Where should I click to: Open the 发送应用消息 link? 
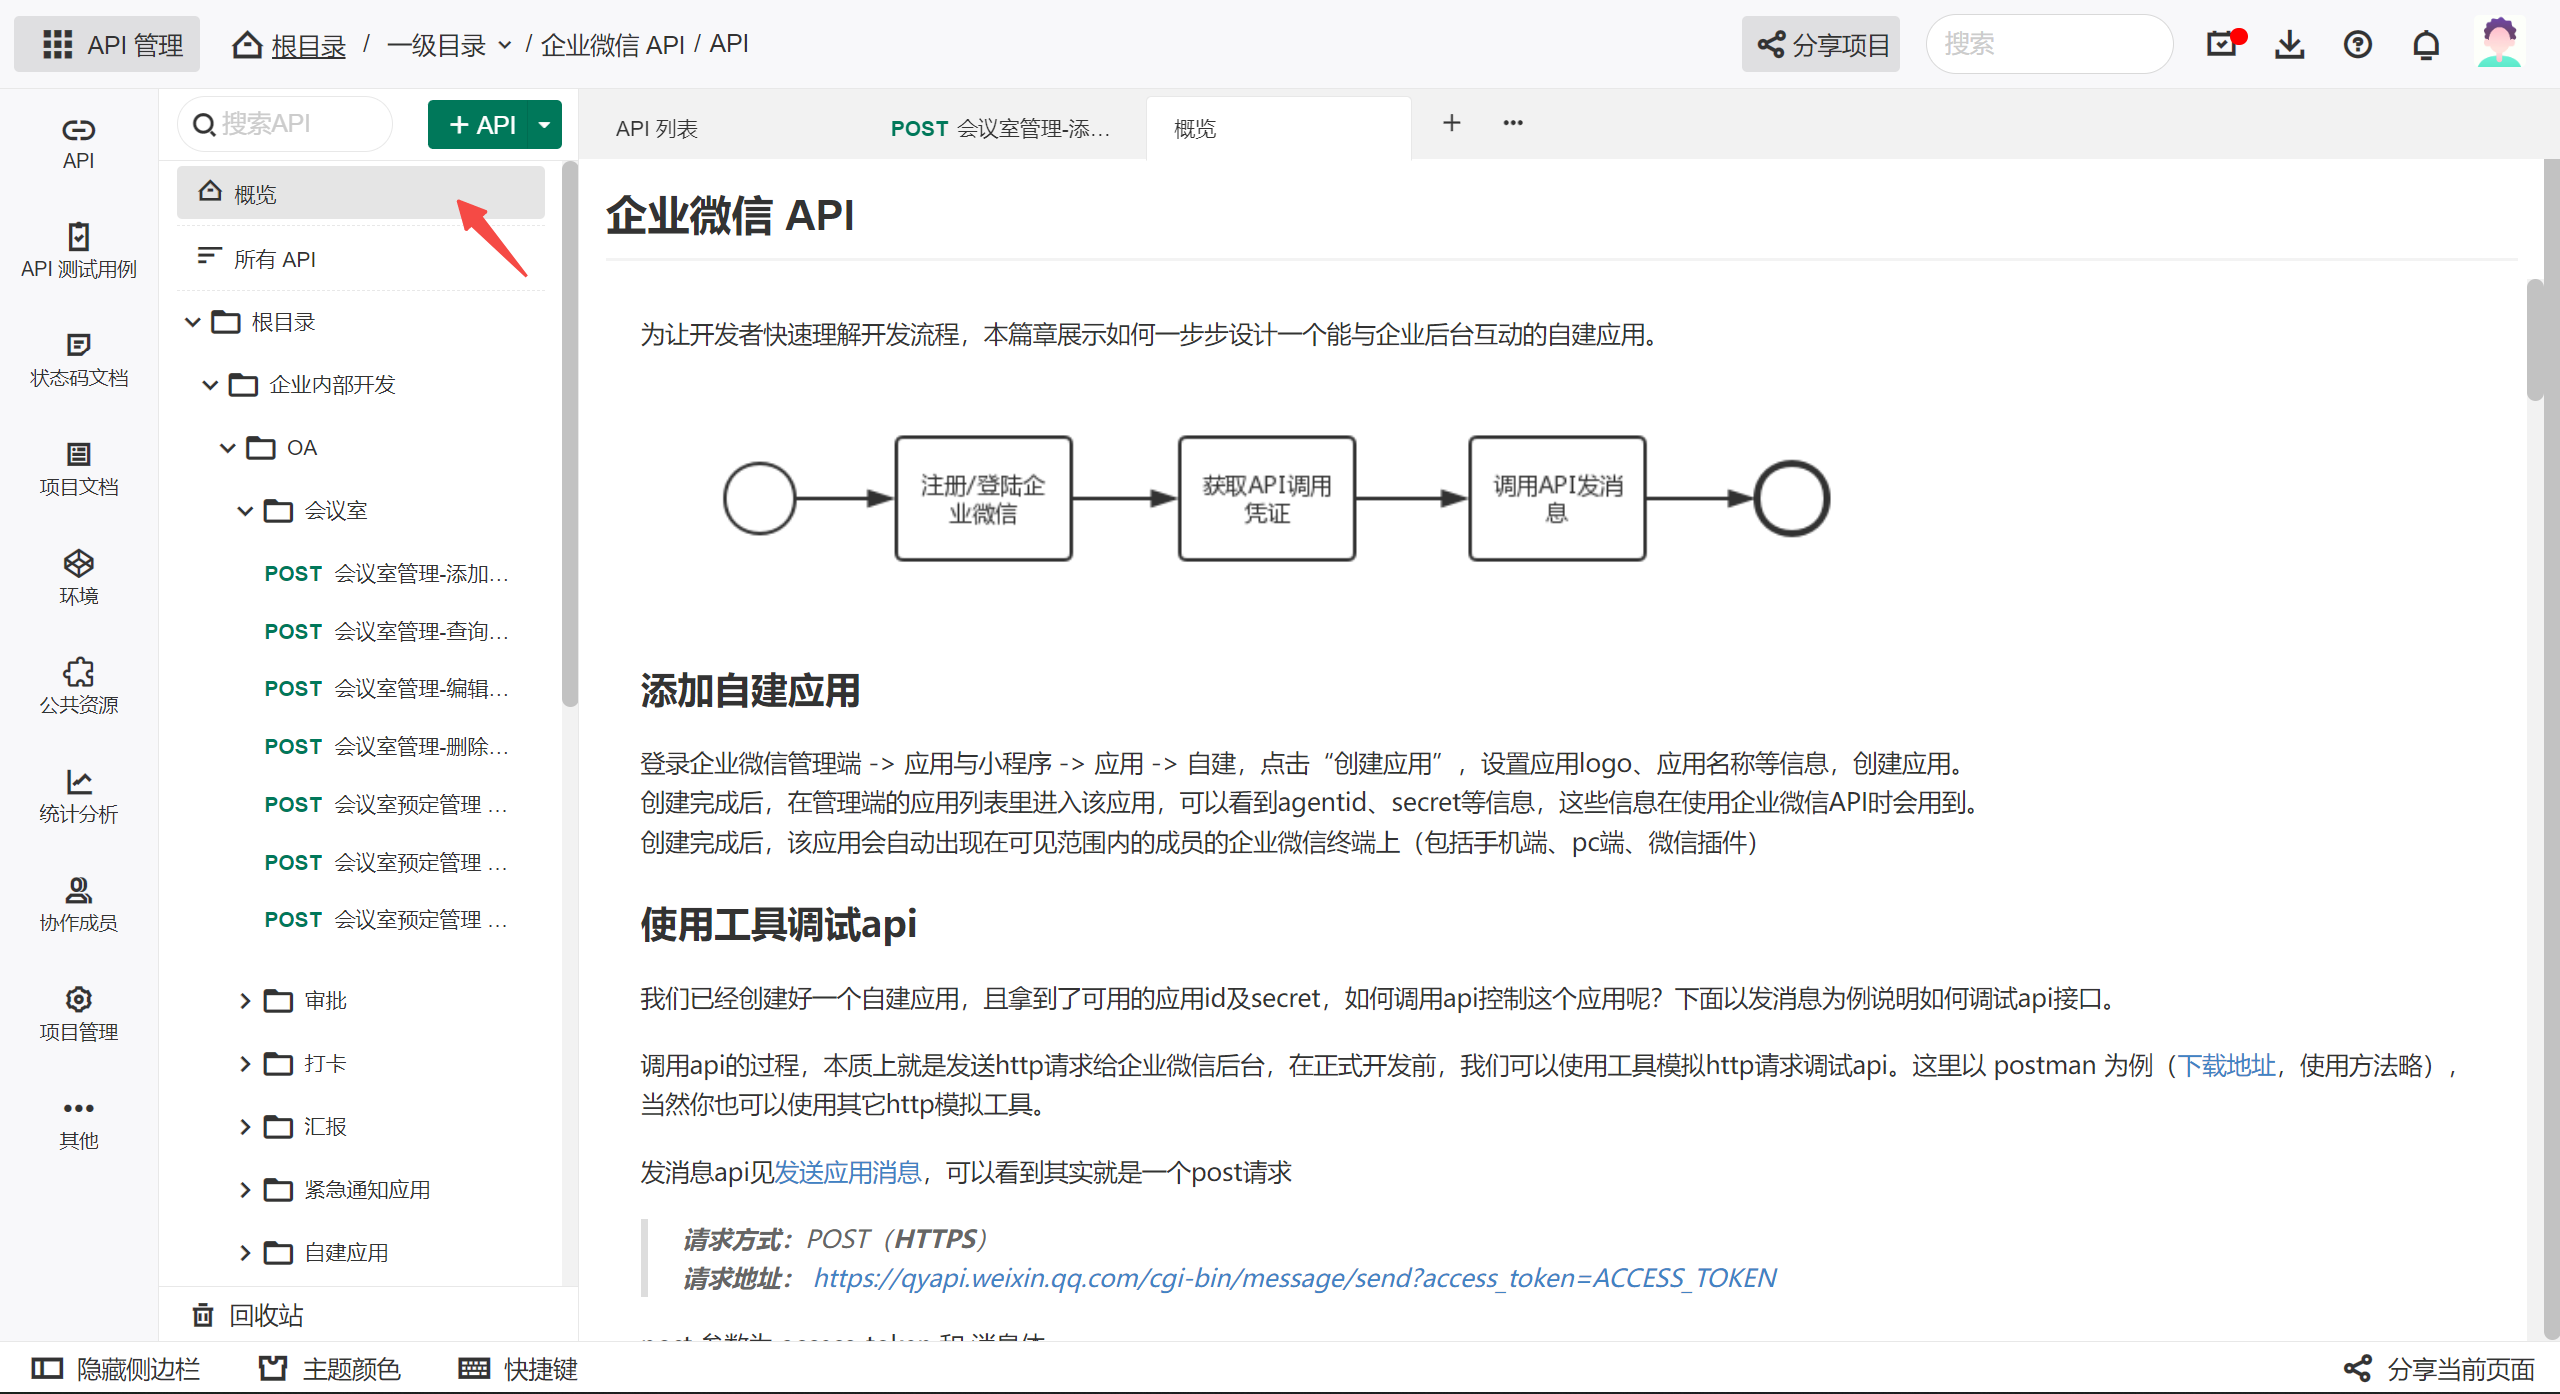(848, 1172)
